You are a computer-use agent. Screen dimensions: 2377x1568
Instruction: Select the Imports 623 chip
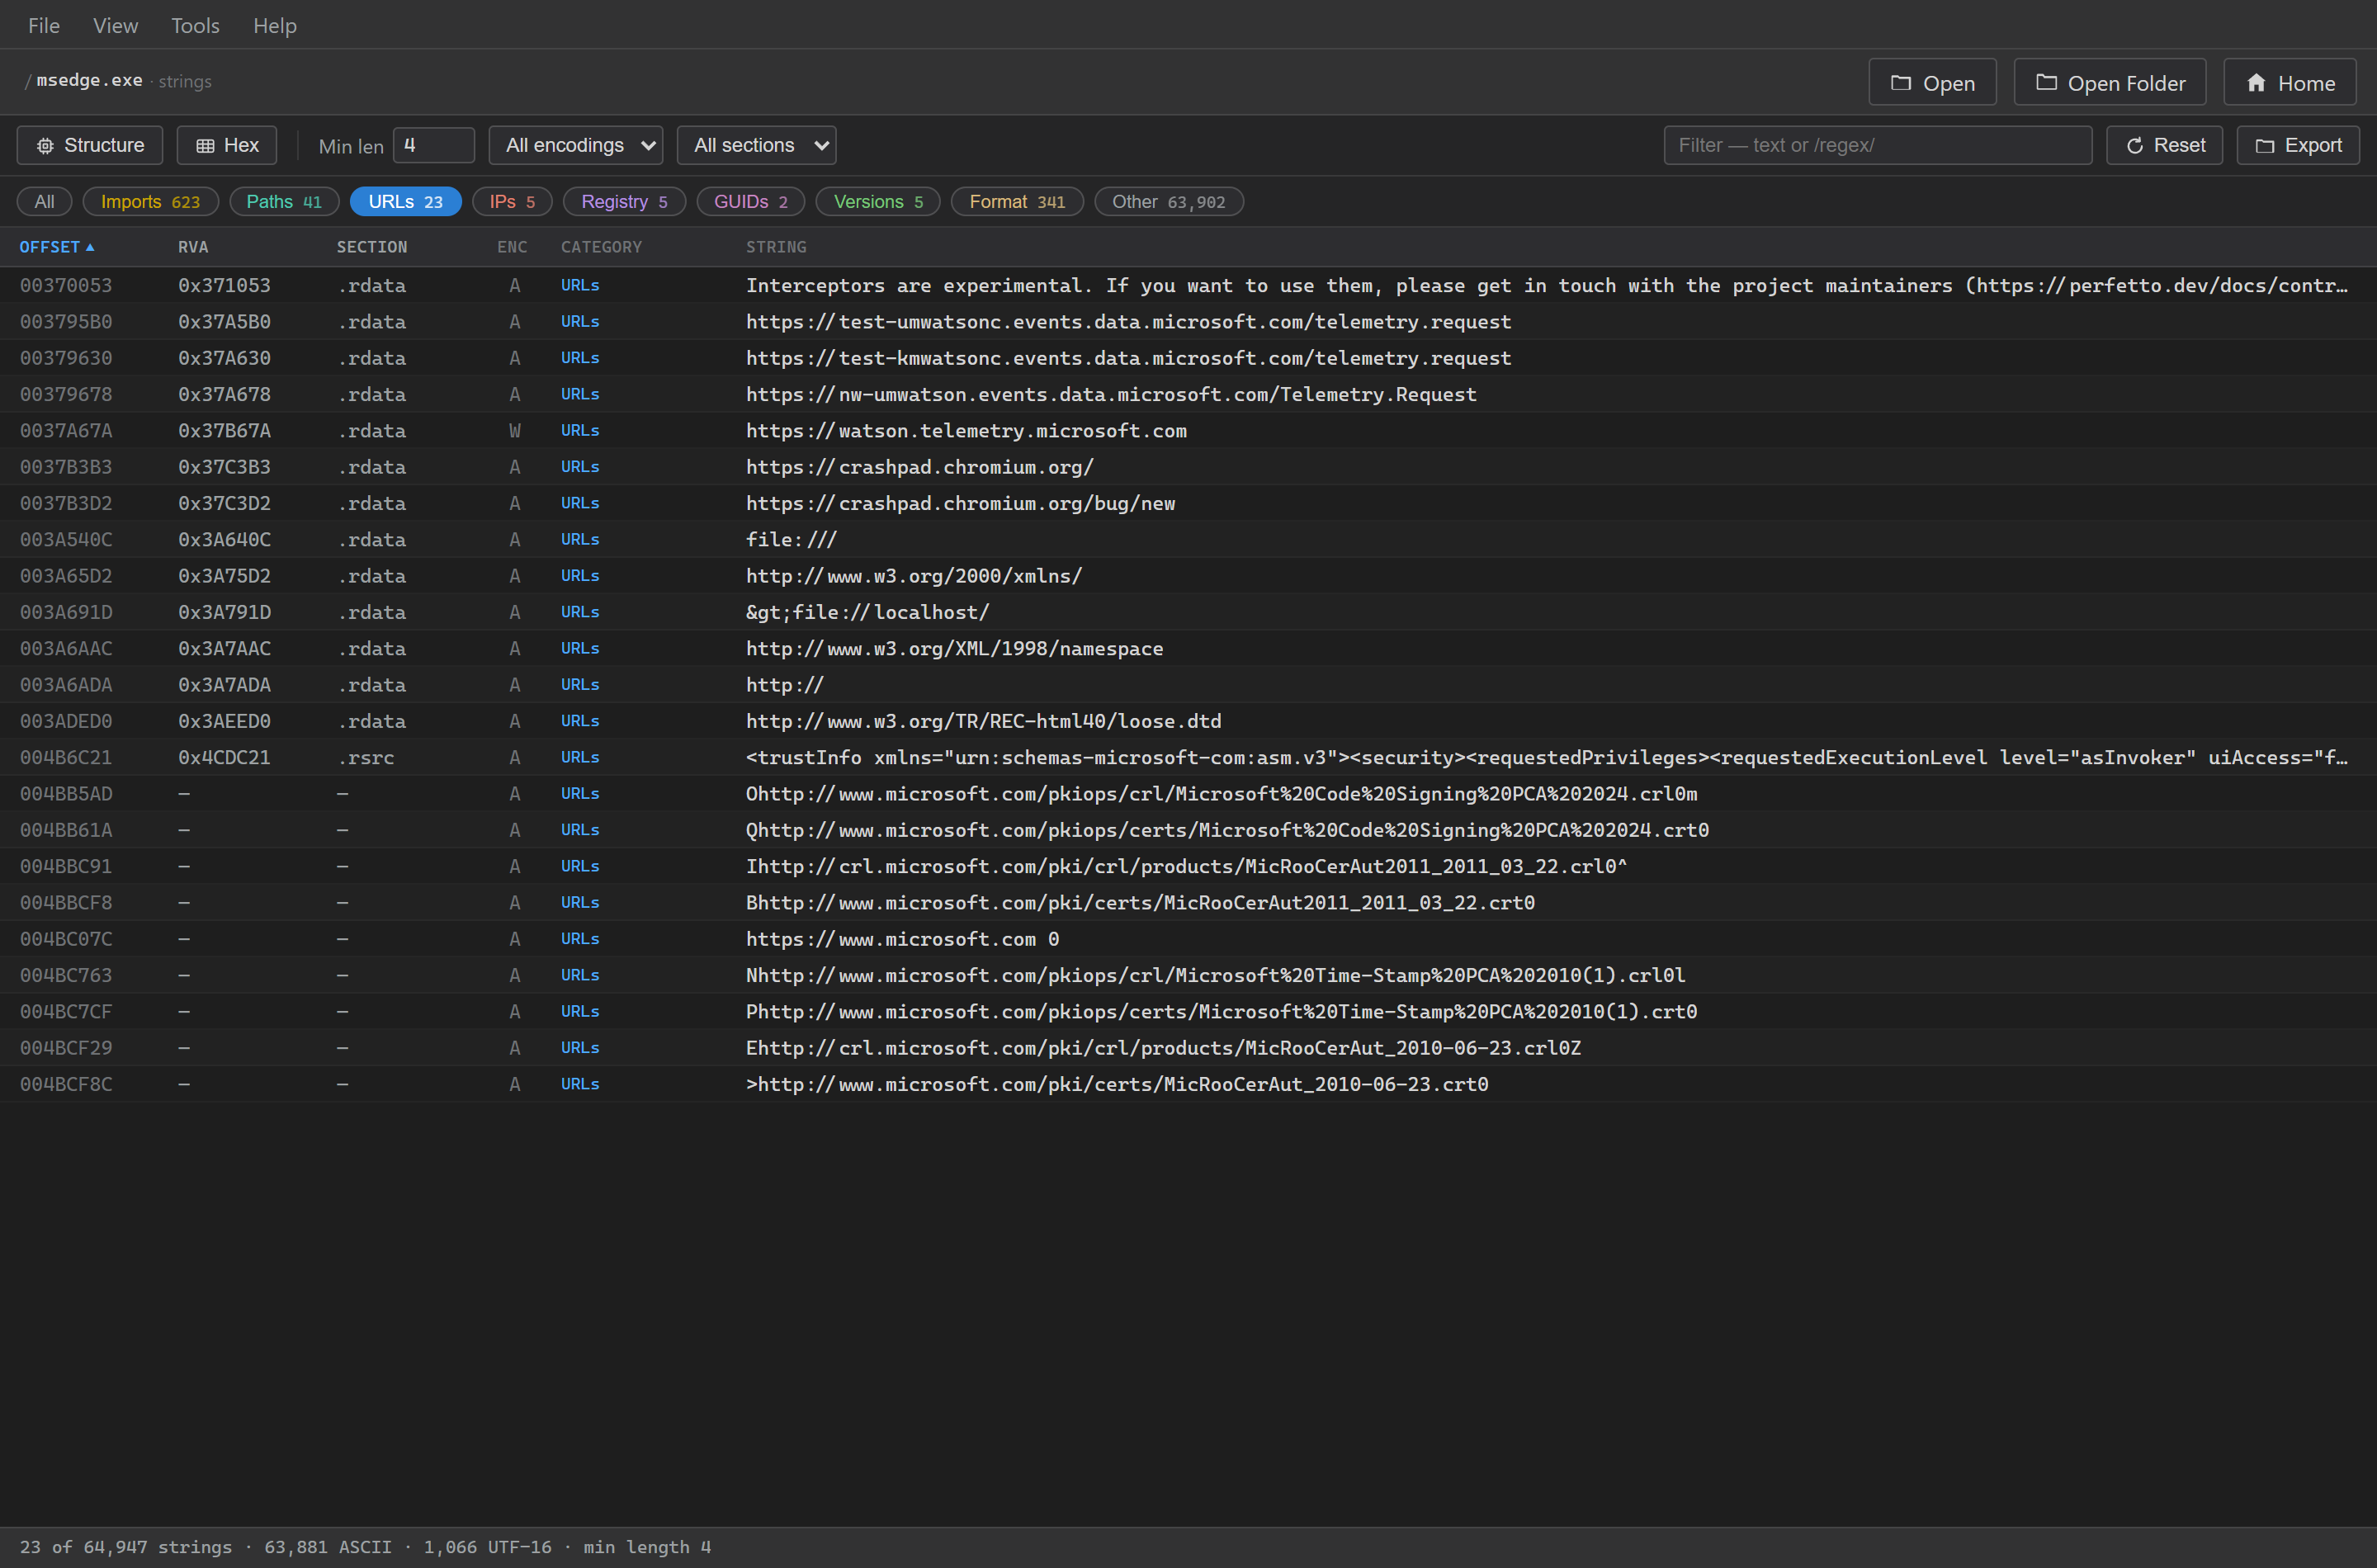(151, 202)
